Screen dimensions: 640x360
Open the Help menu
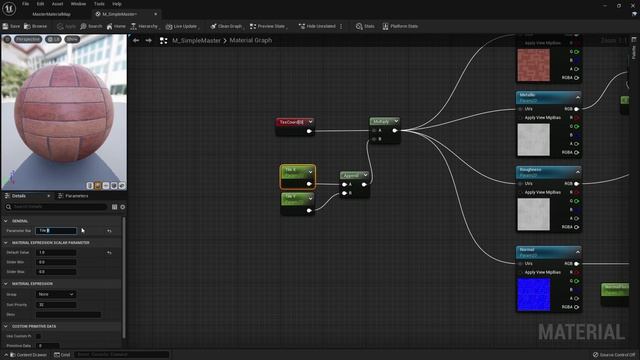coord(117,4)
